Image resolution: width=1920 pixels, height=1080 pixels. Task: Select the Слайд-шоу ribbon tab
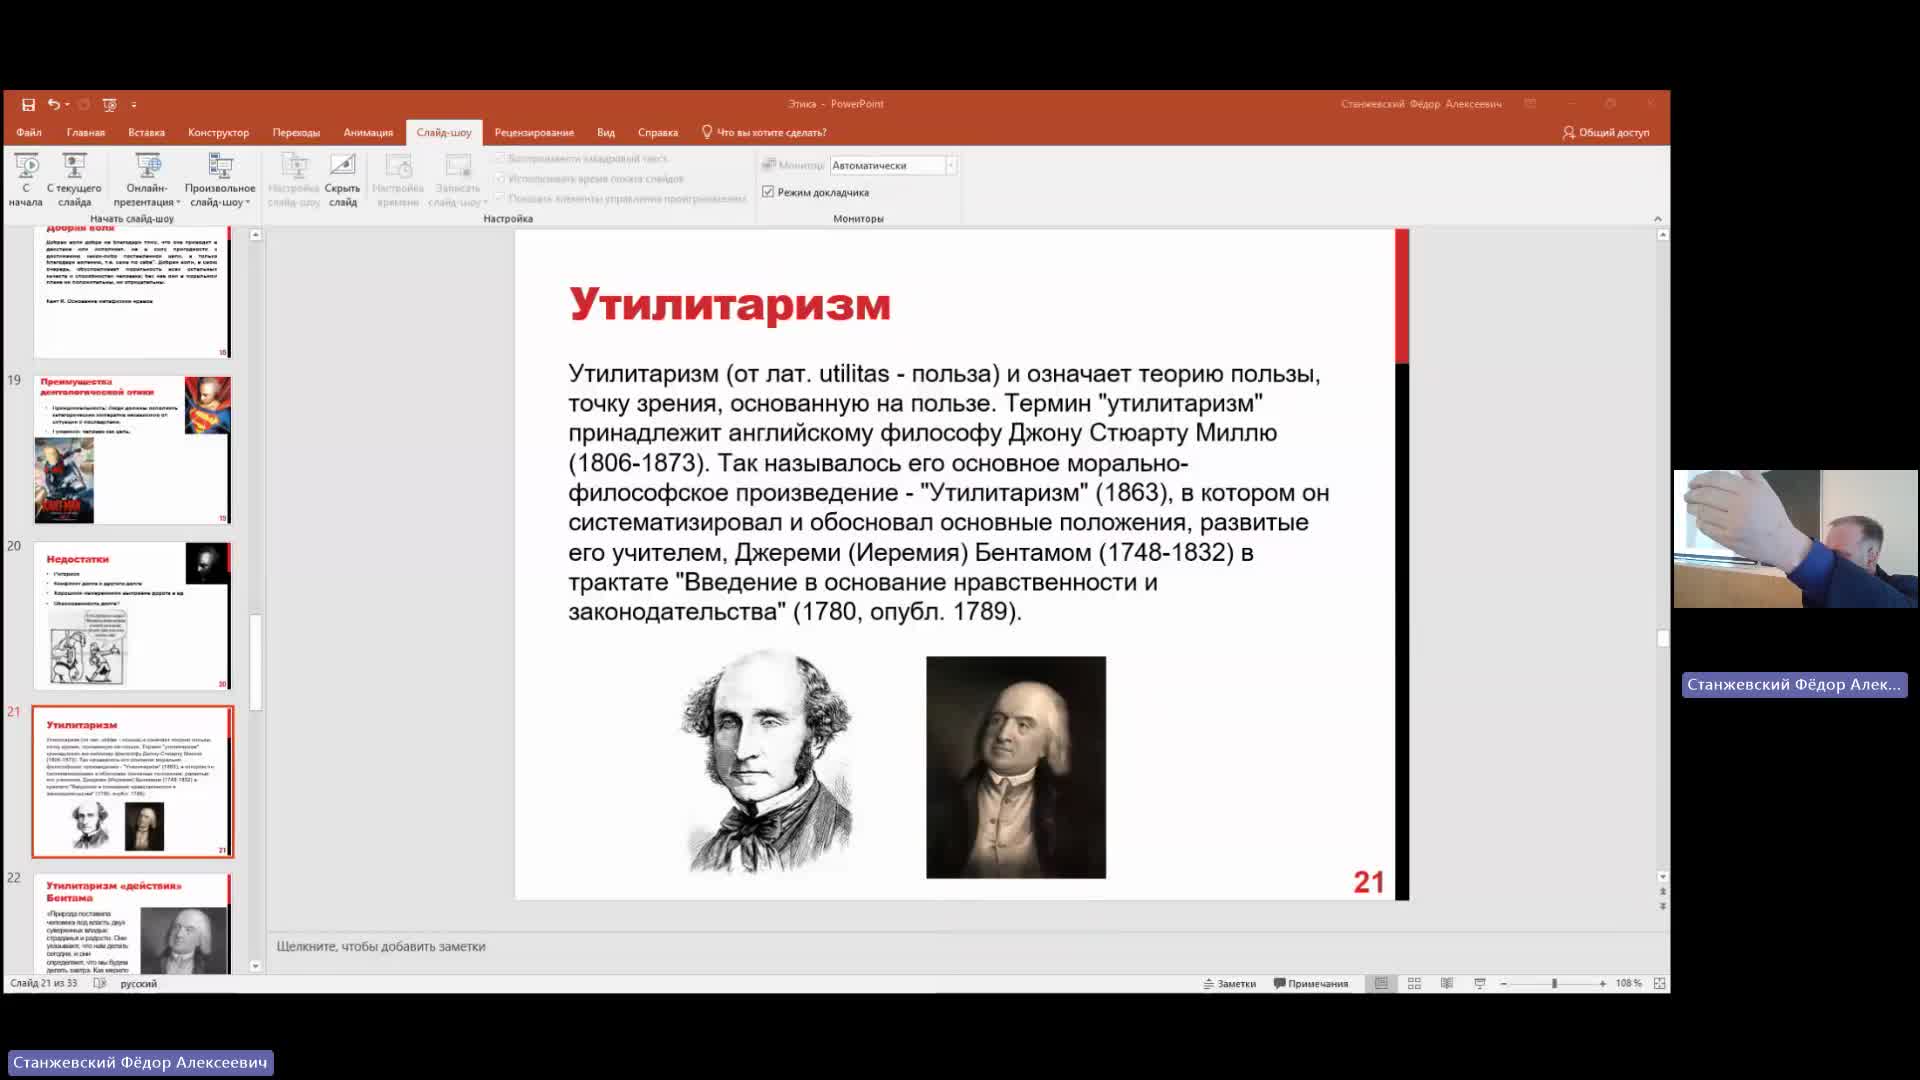444,132
